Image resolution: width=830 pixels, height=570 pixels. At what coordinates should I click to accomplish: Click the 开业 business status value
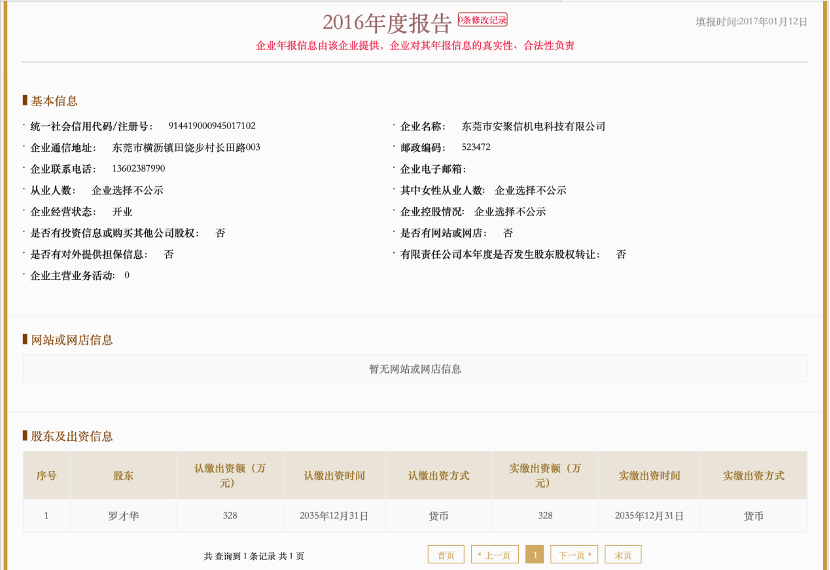coord(122,212)
